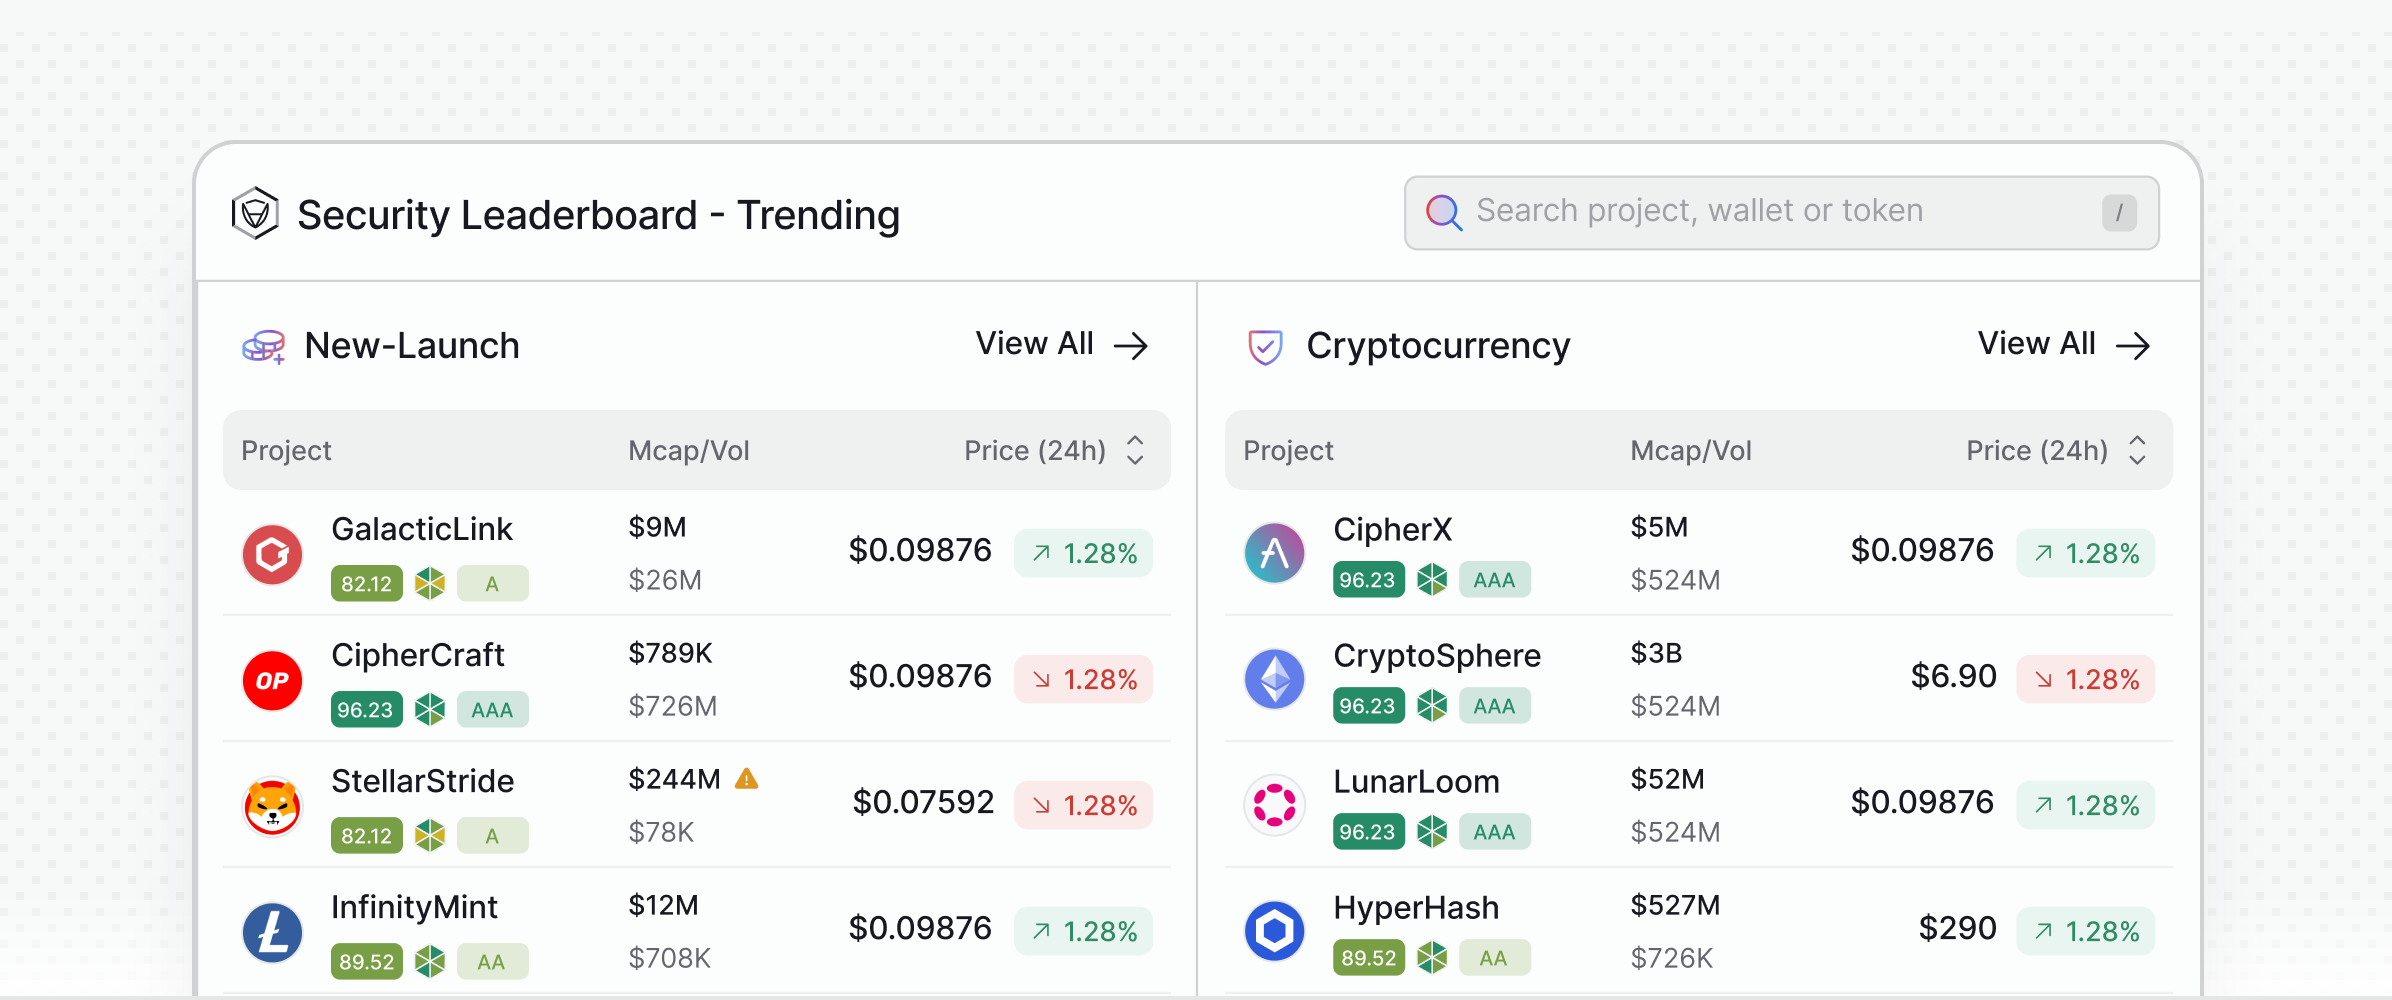Click the StellarStride market cap warning icon

tap(747, 778)
